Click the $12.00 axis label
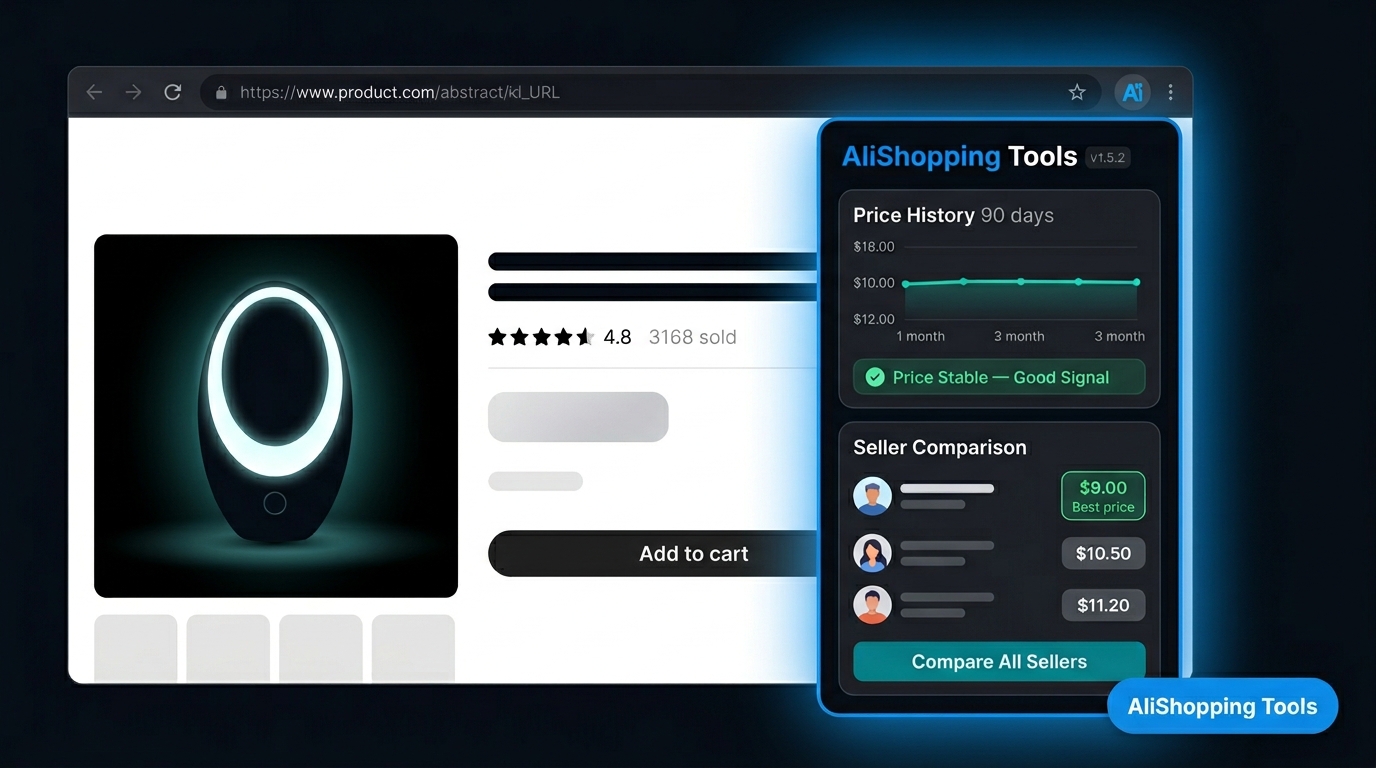Viewport: 1376px width, 768px height. 874,319
